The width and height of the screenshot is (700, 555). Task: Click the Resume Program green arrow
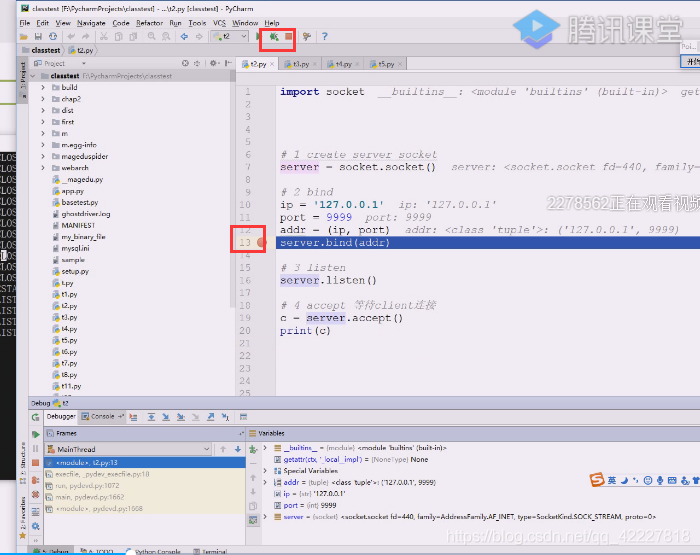35,434
